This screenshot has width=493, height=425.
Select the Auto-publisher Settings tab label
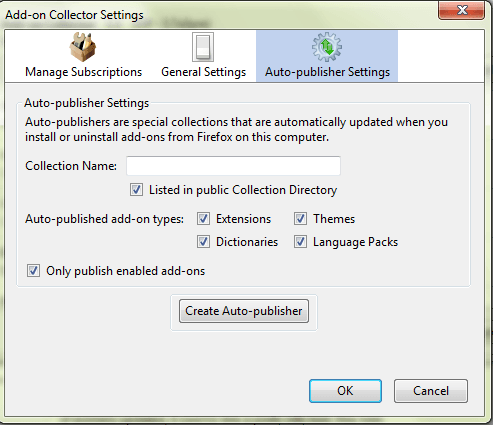click(327, 72)
